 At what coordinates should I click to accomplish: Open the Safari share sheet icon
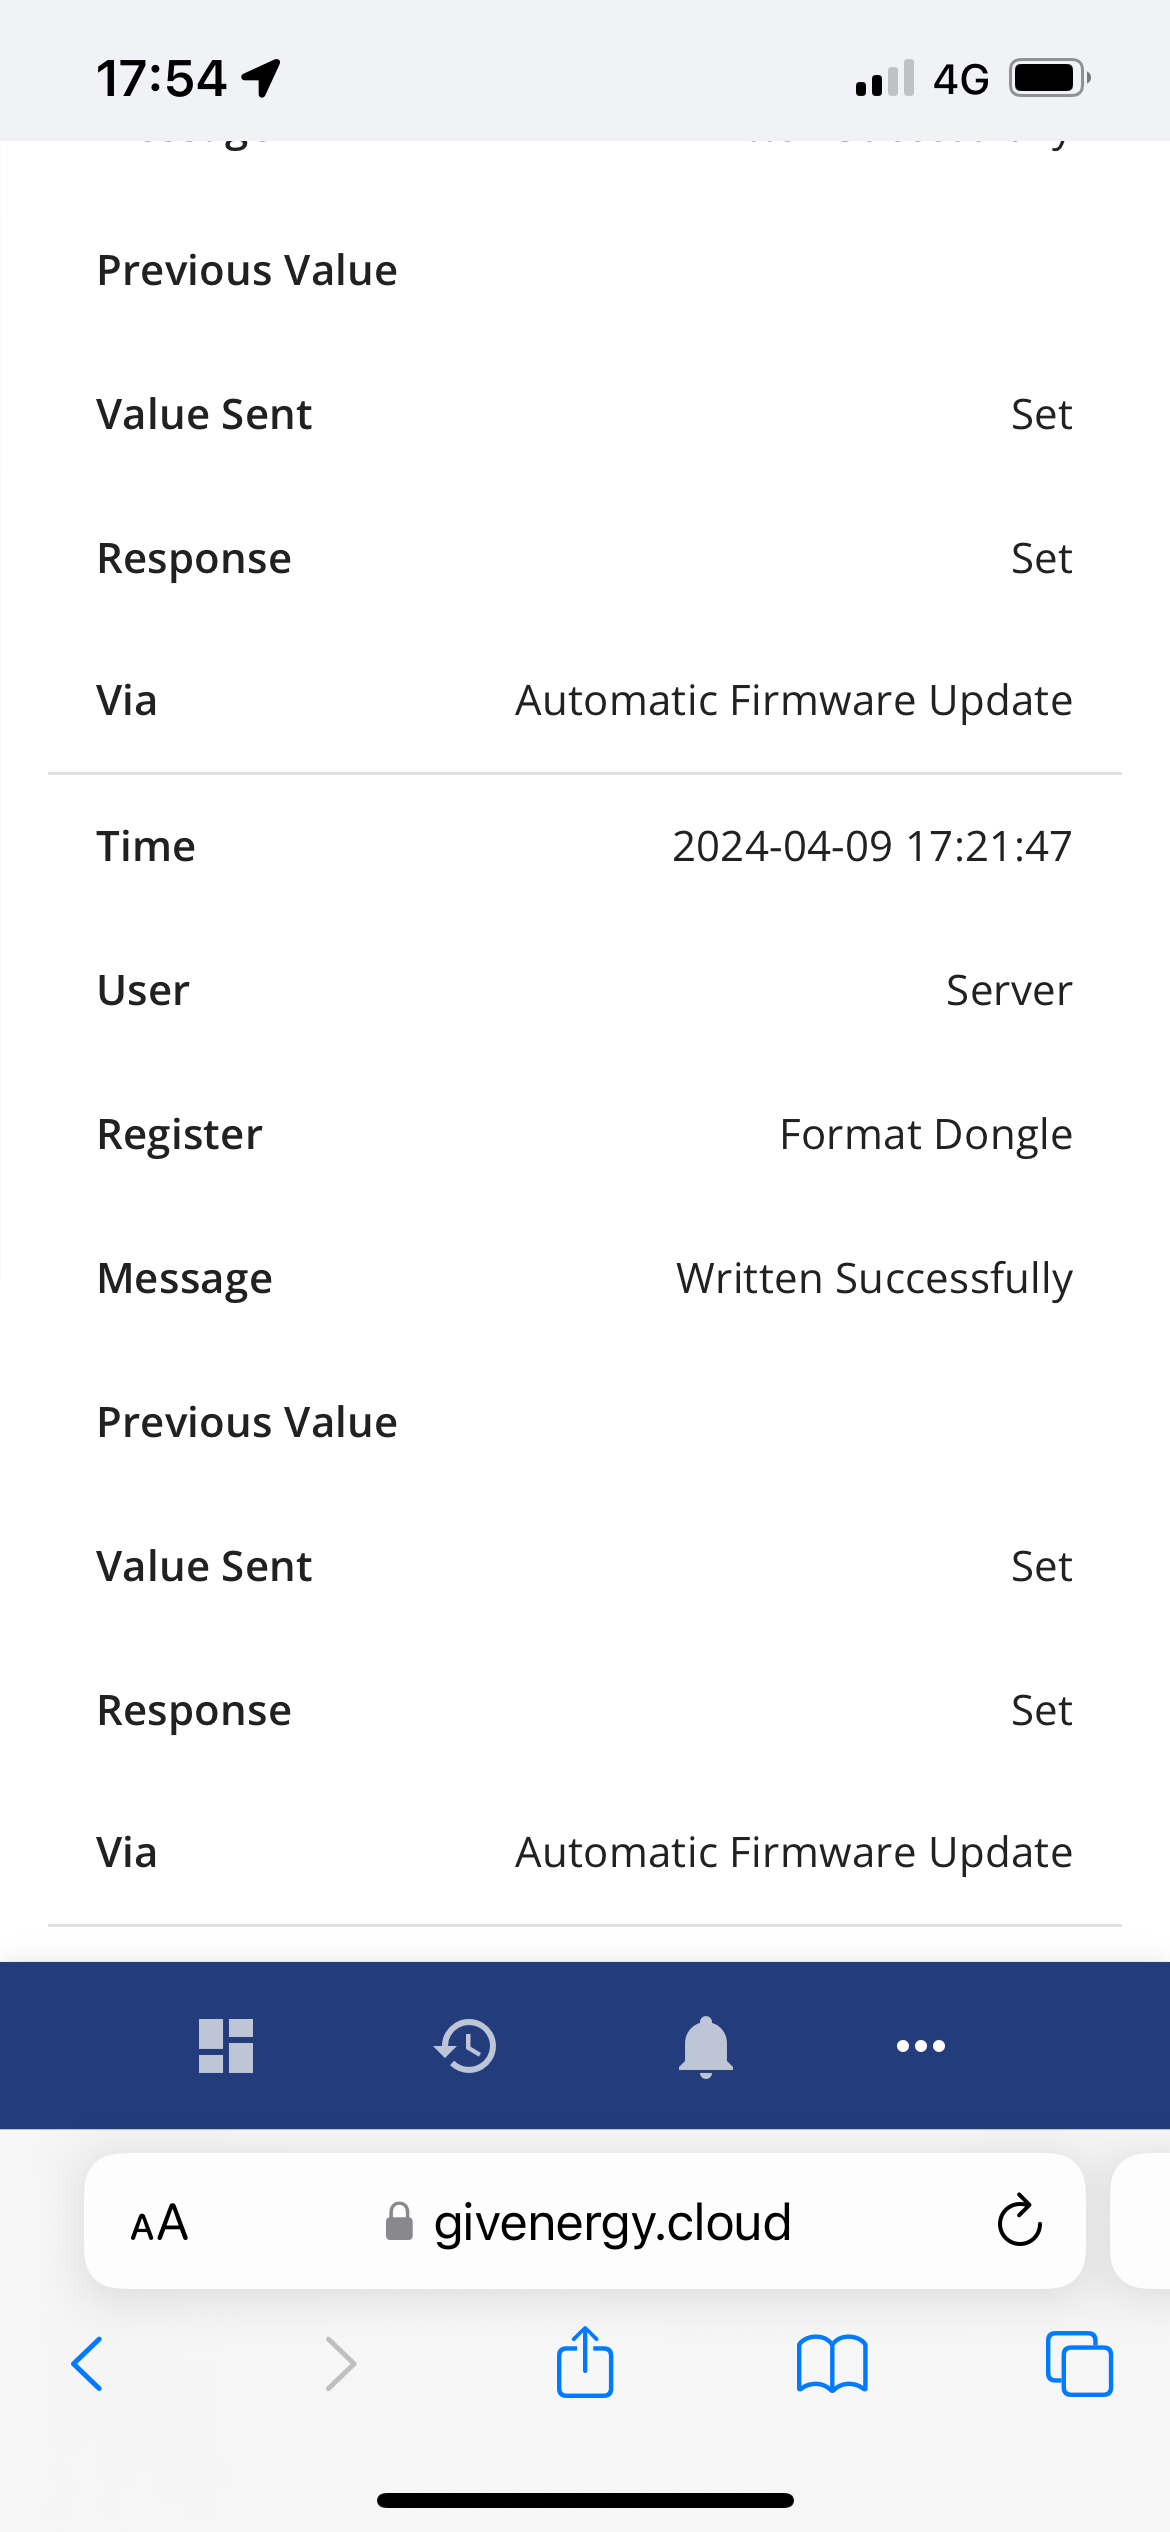click(585, 2362)
